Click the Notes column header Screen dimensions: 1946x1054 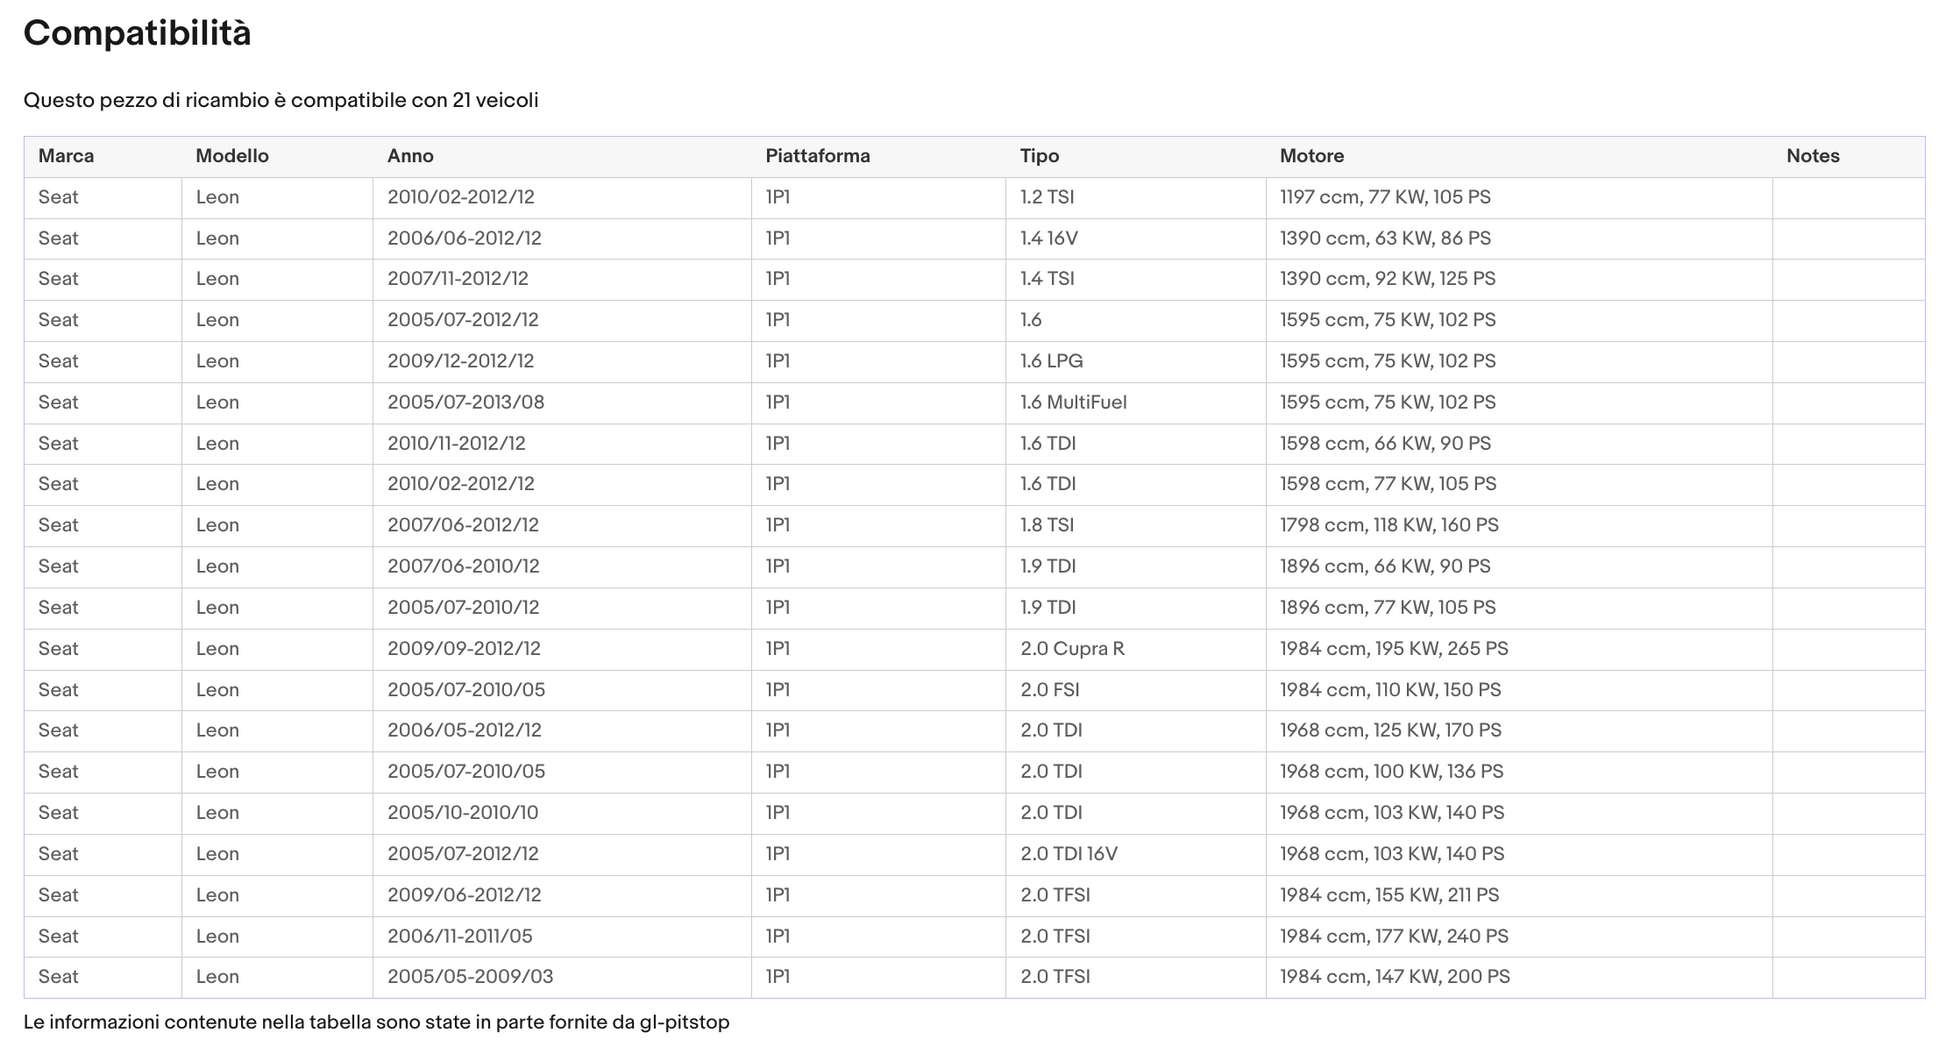click(x=1812, y=156)
